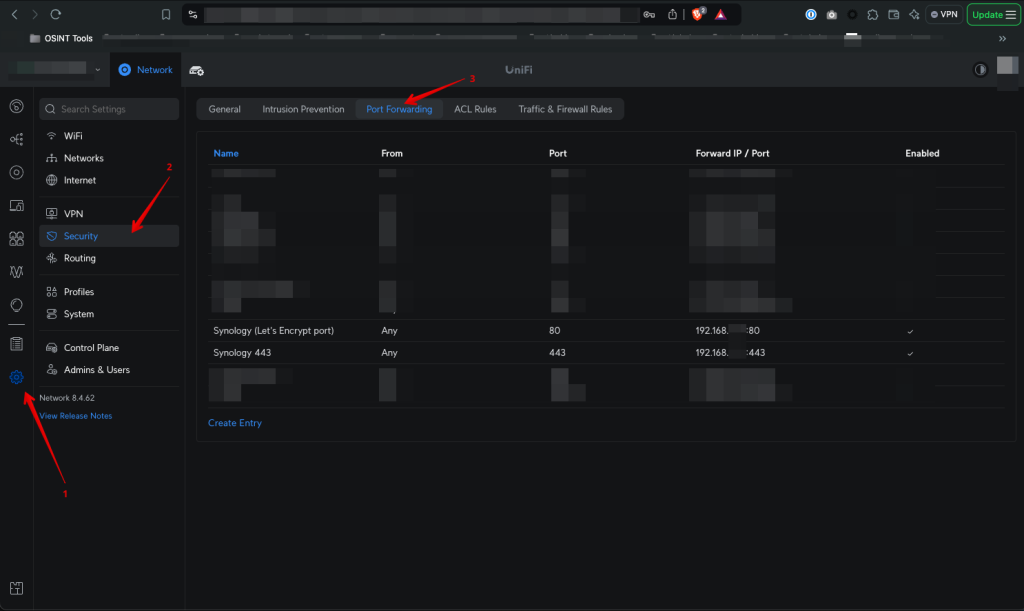Open the Extensions puzzle icon

[x=872, y=14]
